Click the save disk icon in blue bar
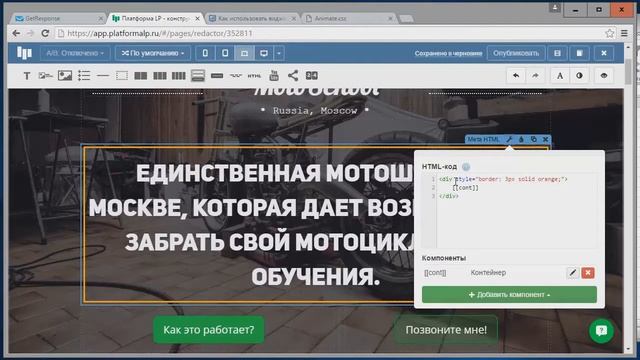 pyautogui.click(x=557, y=53)
